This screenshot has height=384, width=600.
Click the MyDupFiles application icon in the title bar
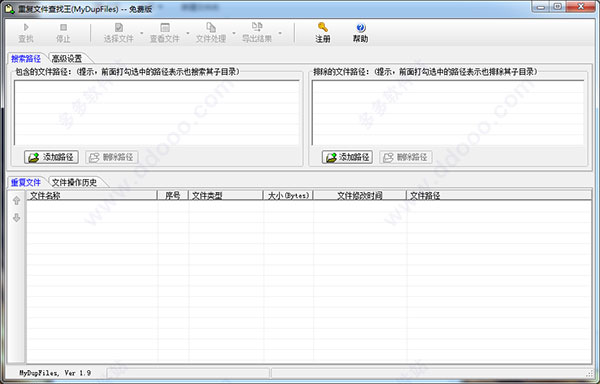pos(9,8)
